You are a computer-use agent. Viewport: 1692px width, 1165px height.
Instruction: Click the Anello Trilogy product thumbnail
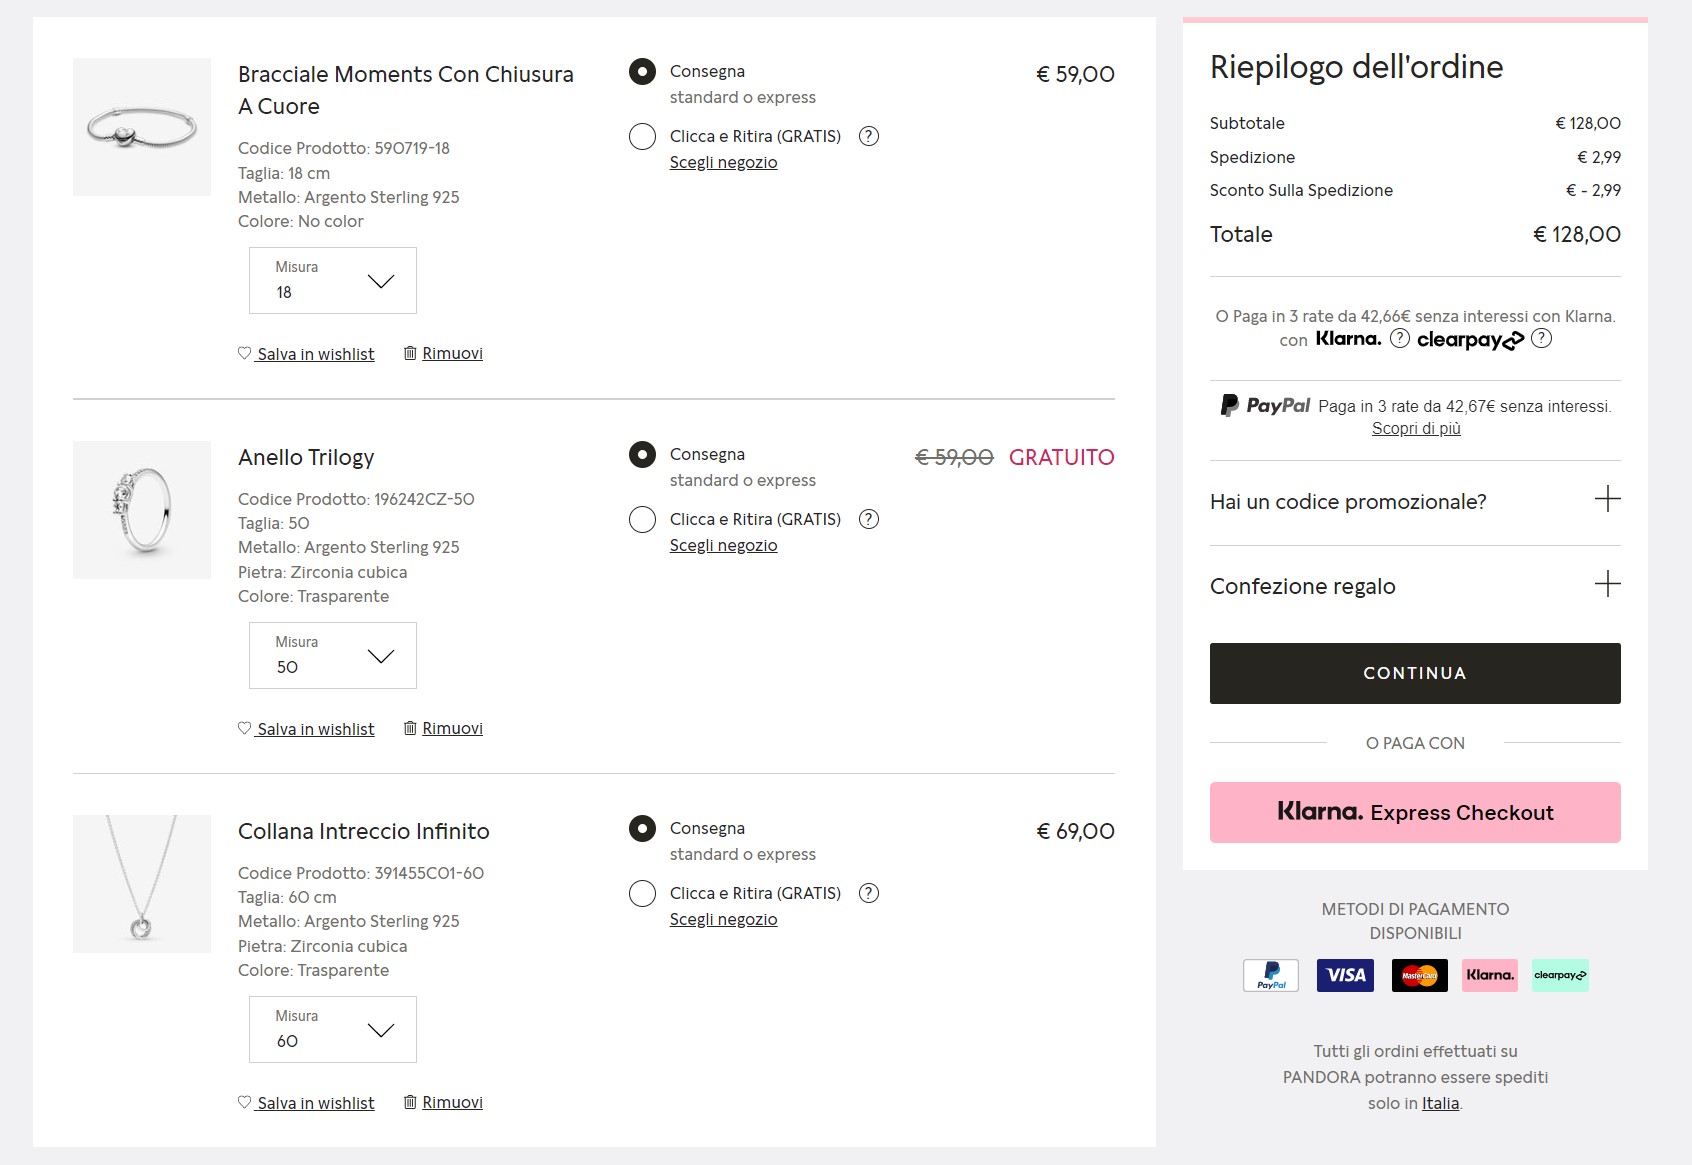142,510
